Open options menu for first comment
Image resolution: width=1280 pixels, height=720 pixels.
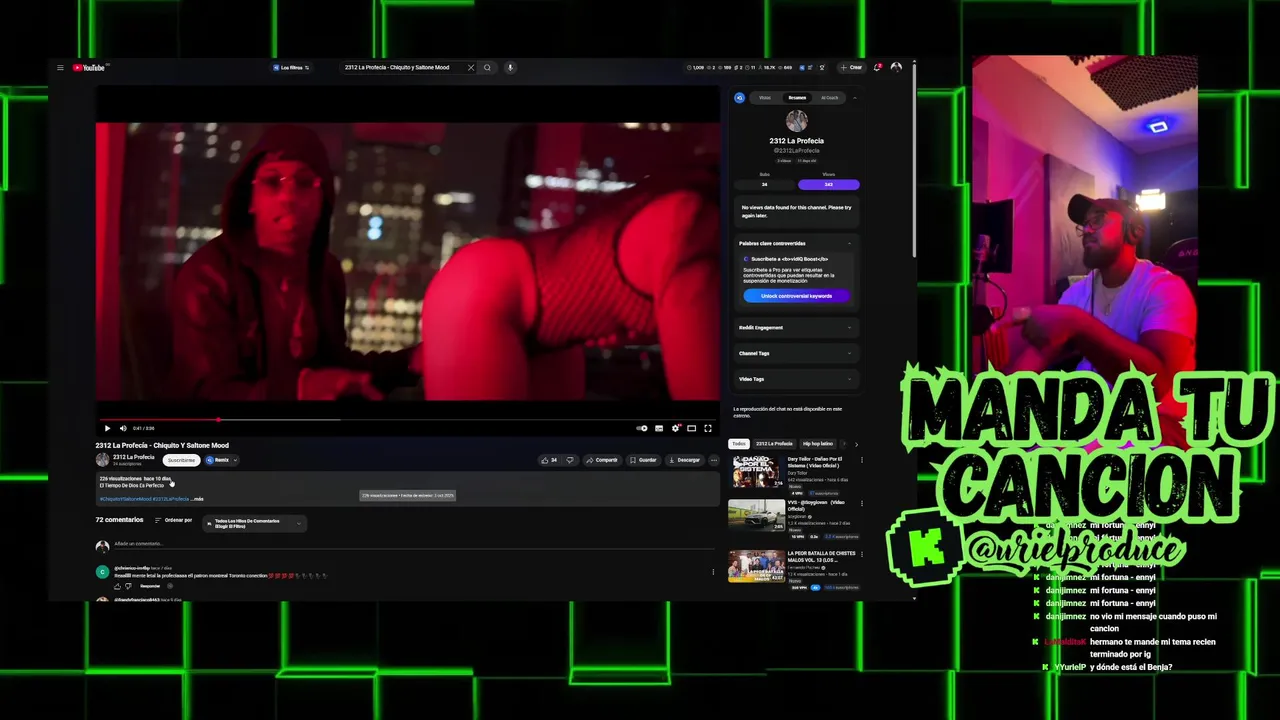click(713, 572)
